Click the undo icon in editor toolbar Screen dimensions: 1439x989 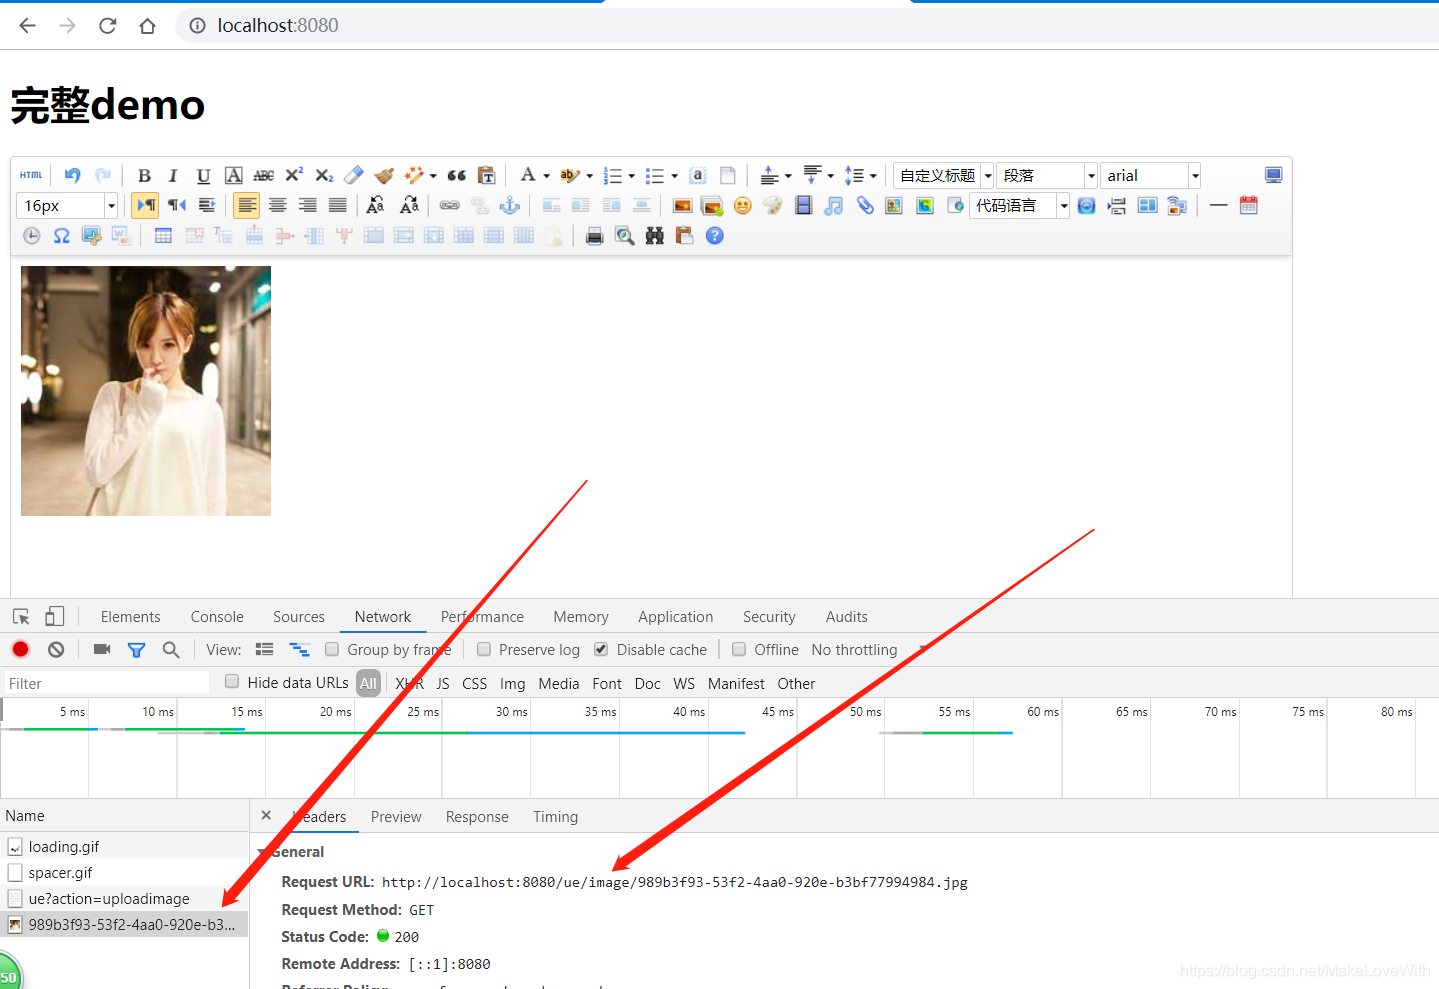point(72,175)
